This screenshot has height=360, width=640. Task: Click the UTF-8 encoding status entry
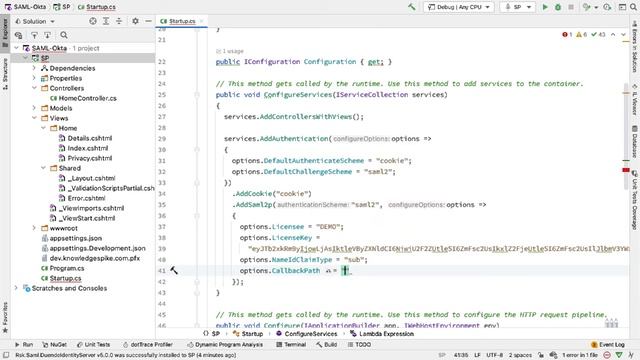pos(494,355)
